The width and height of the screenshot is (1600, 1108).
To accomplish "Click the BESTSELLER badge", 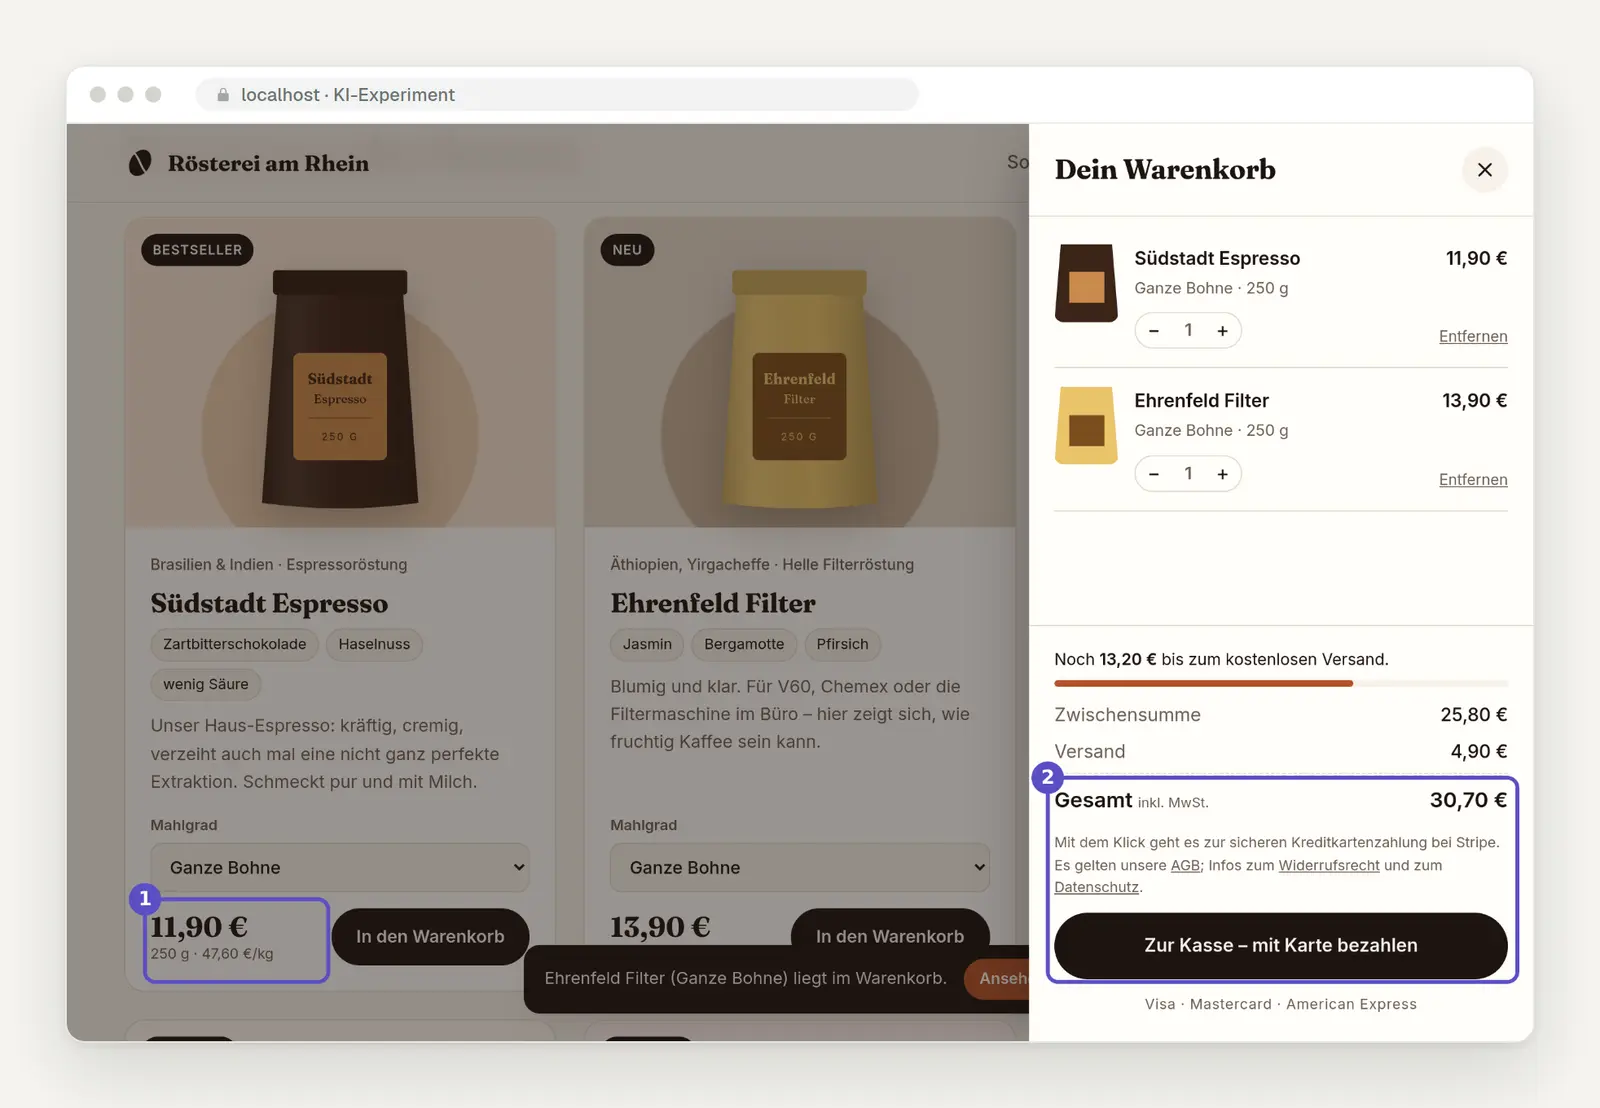I will (197, 250).
